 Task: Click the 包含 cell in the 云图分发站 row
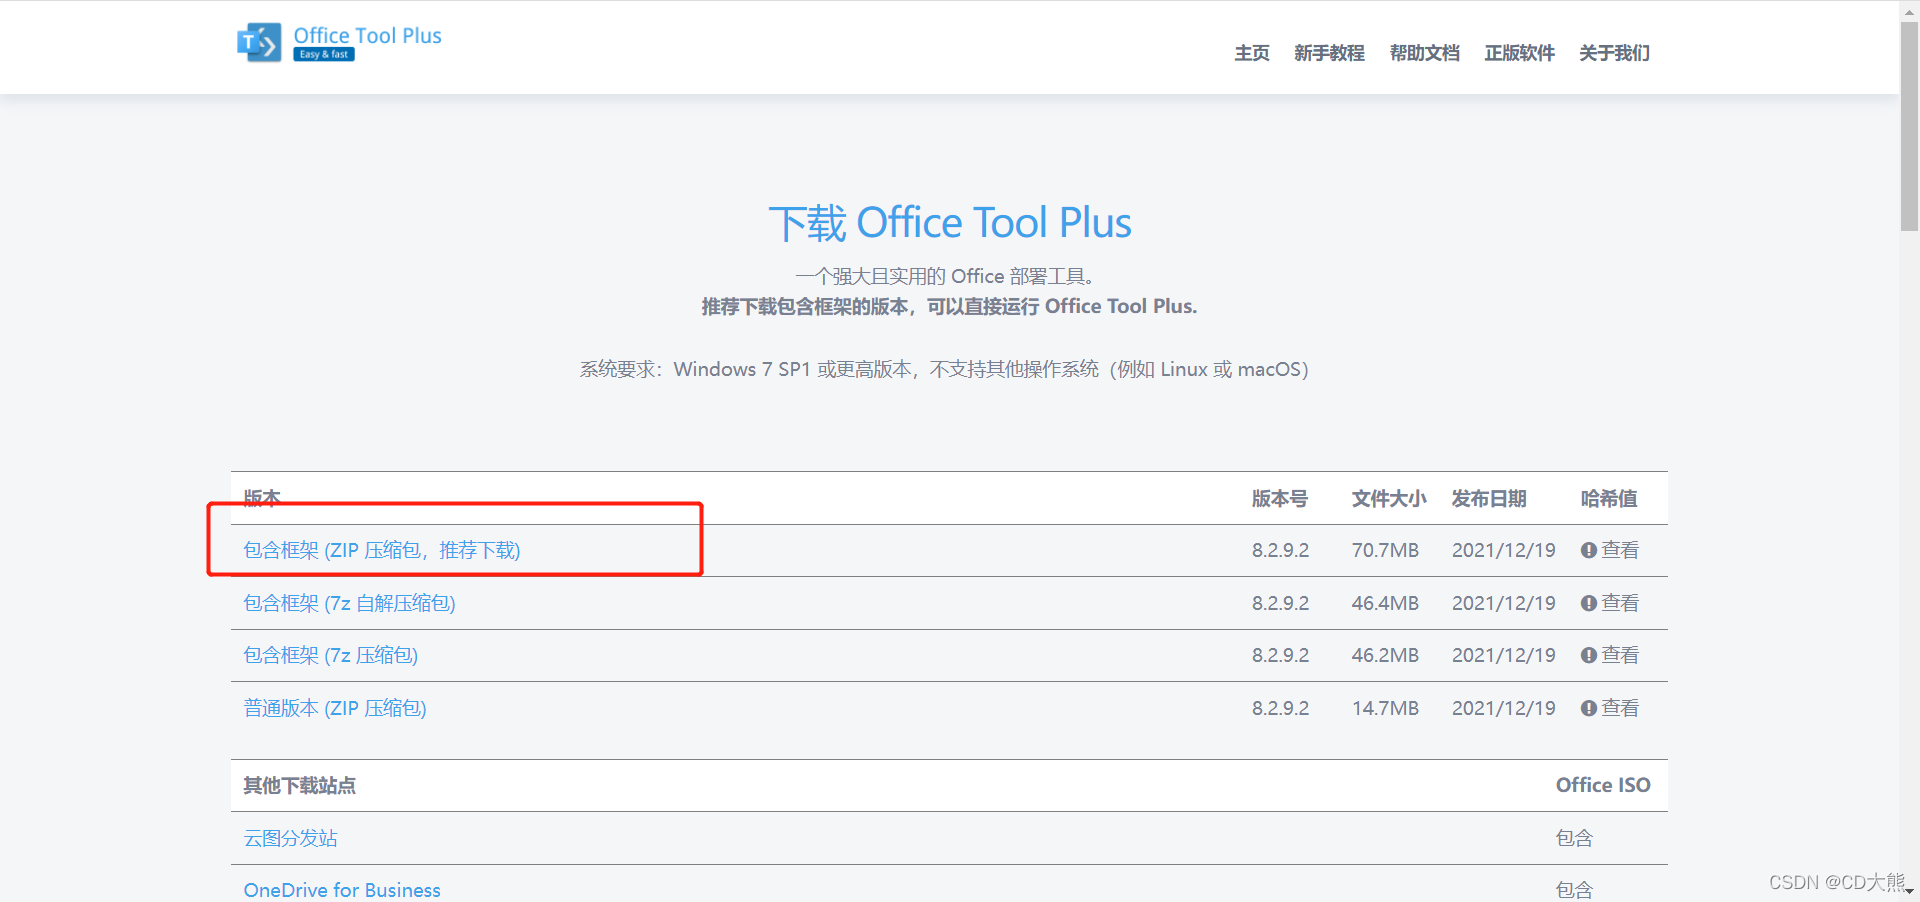[1574, 838]
